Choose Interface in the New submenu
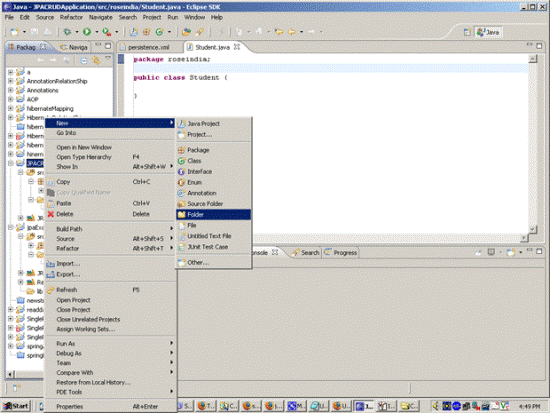Viewport: 550px width, 413px height. tap(214, 172)
